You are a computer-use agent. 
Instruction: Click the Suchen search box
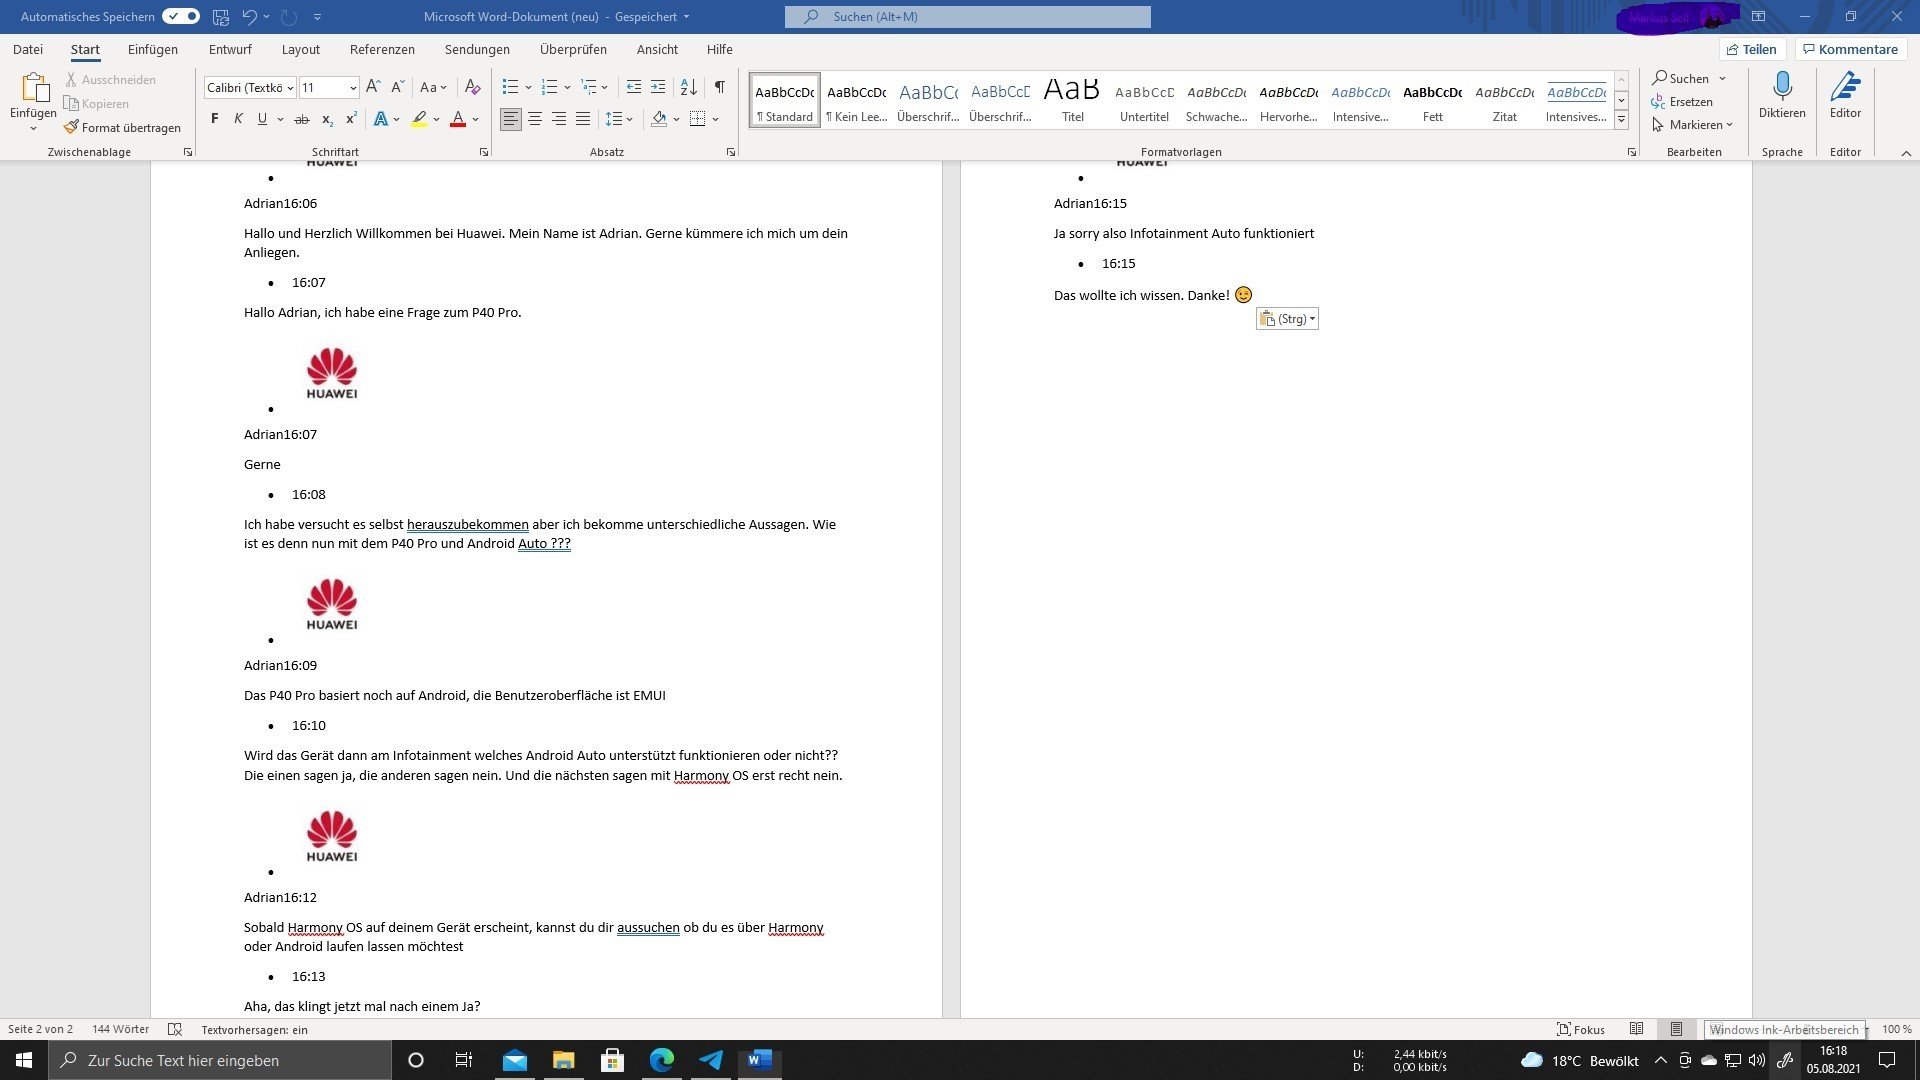(967, 17)
